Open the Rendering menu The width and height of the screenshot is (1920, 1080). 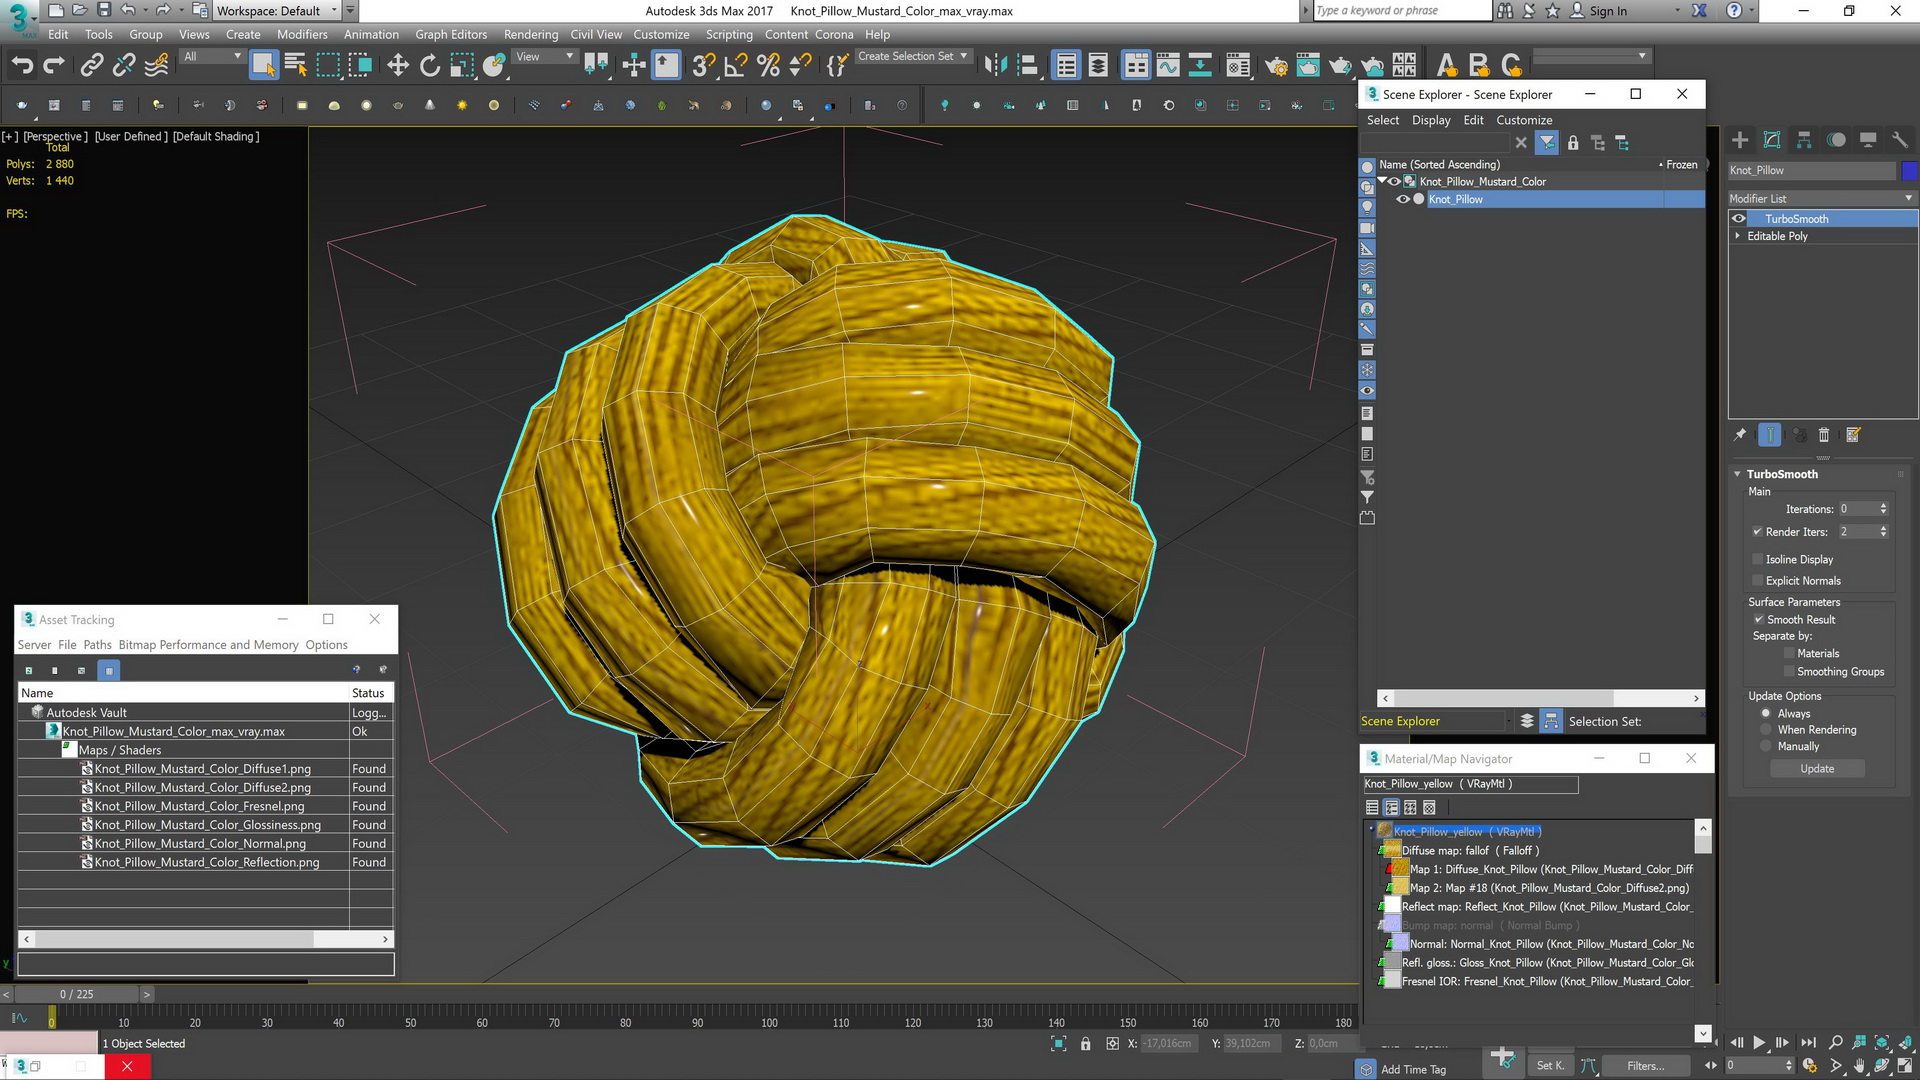[x=531, y=34]
